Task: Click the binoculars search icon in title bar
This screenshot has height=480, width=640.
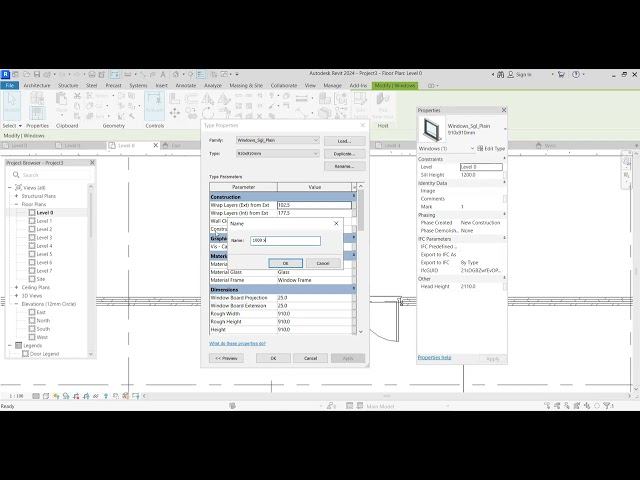Action: click(x=500, y=74)
